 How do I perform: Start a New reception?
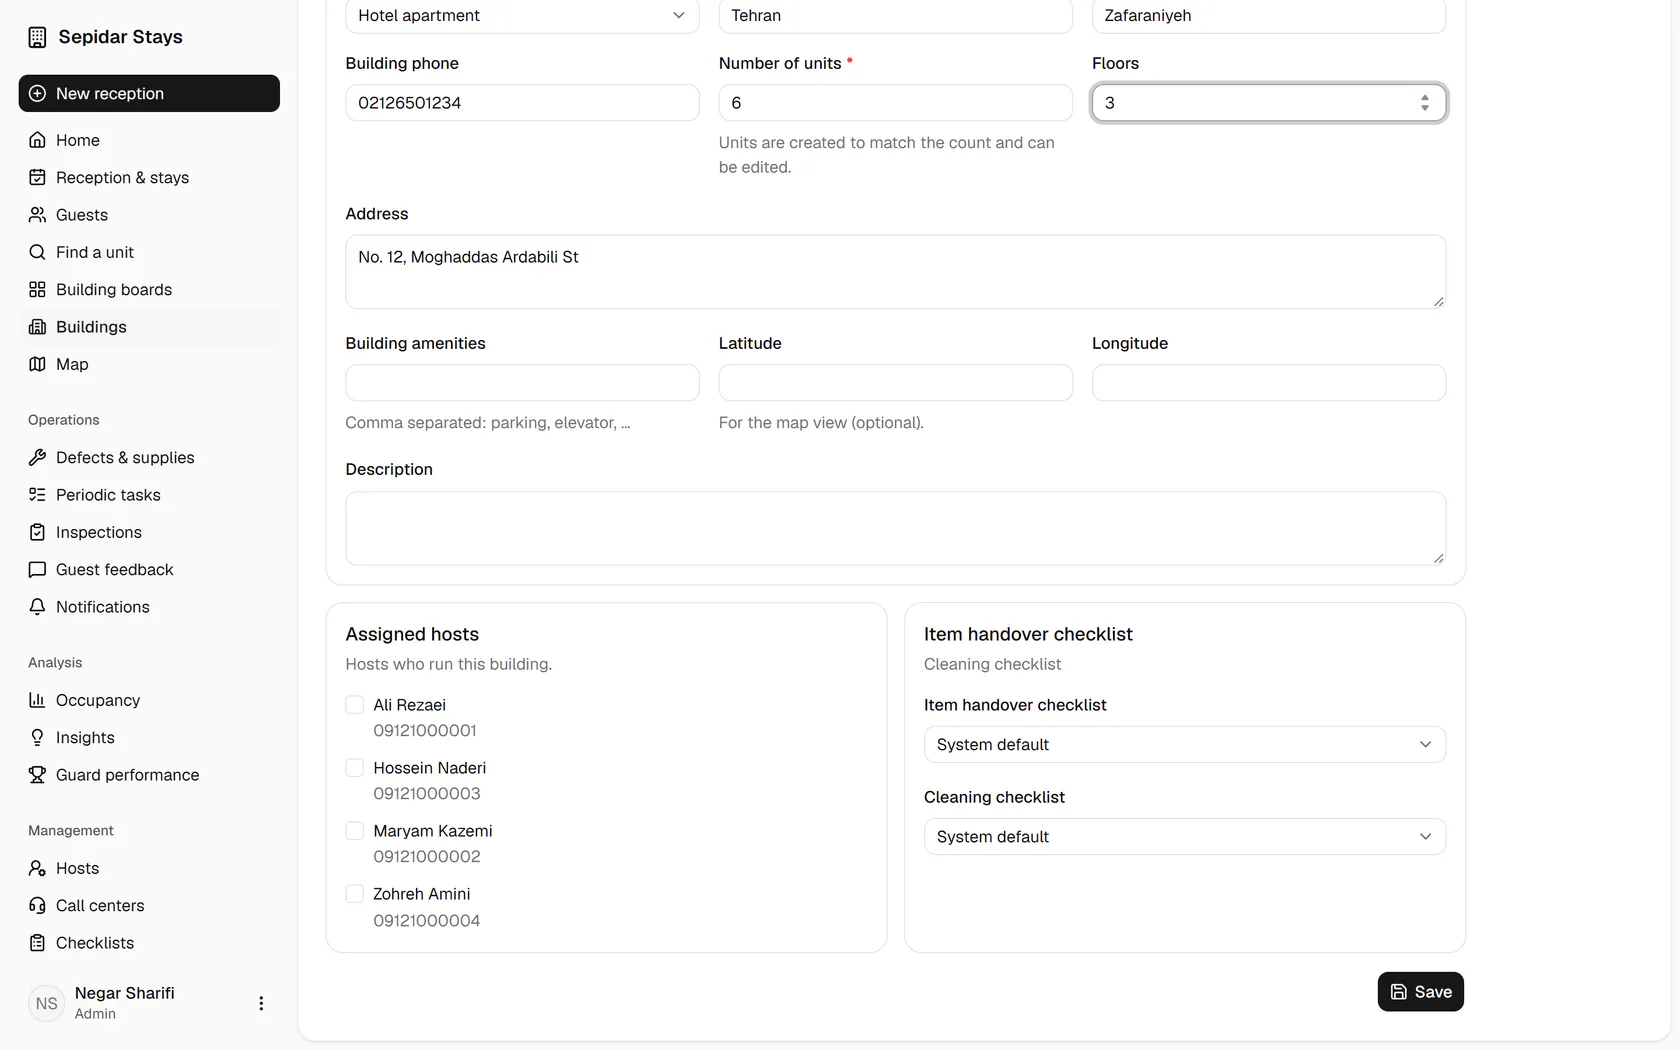point(149,93)
